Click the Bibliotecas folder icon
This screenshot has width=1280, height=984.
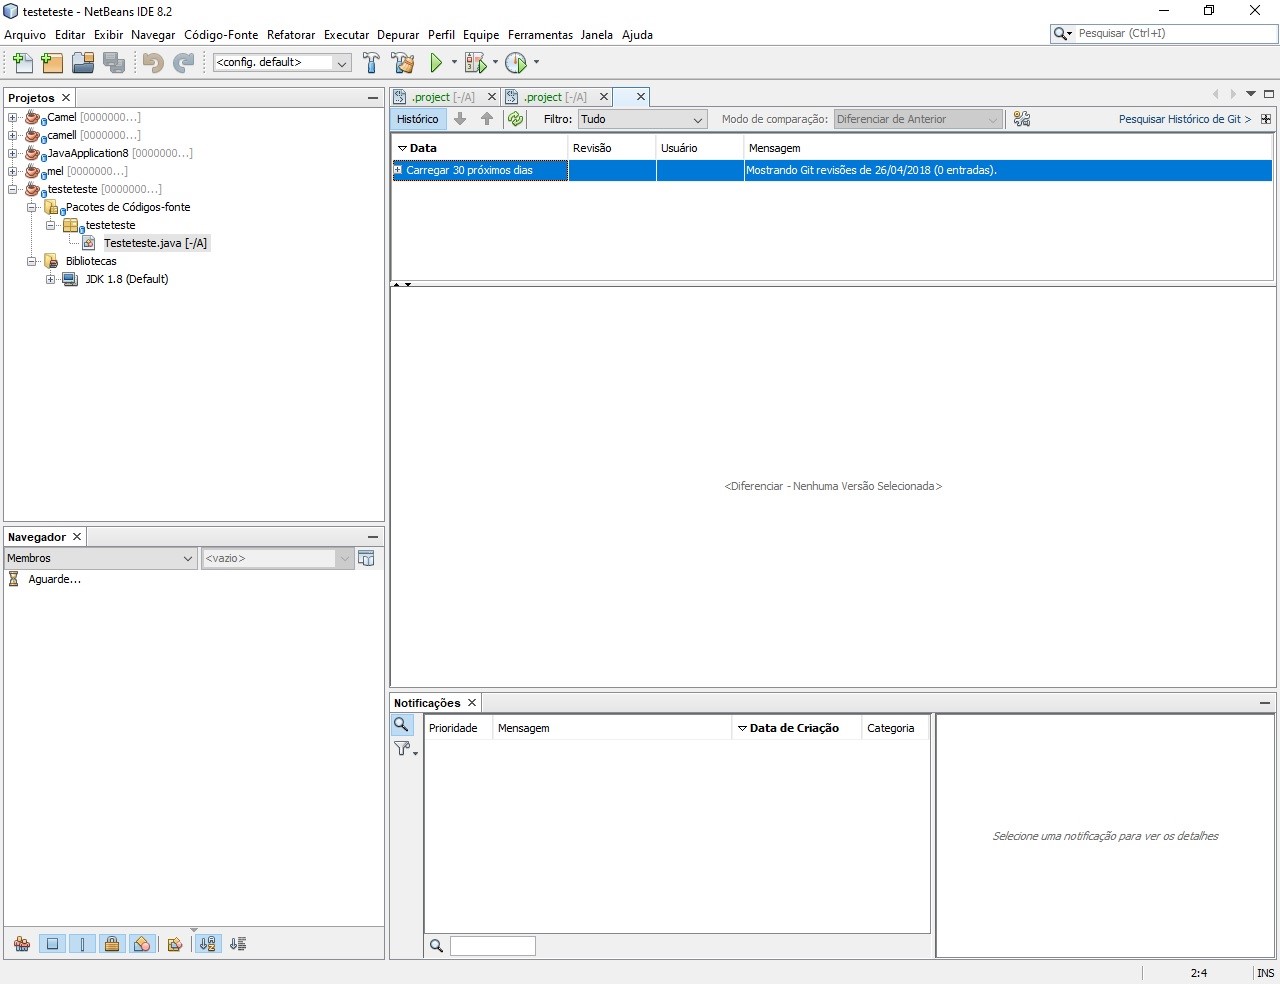coord(51,261)
